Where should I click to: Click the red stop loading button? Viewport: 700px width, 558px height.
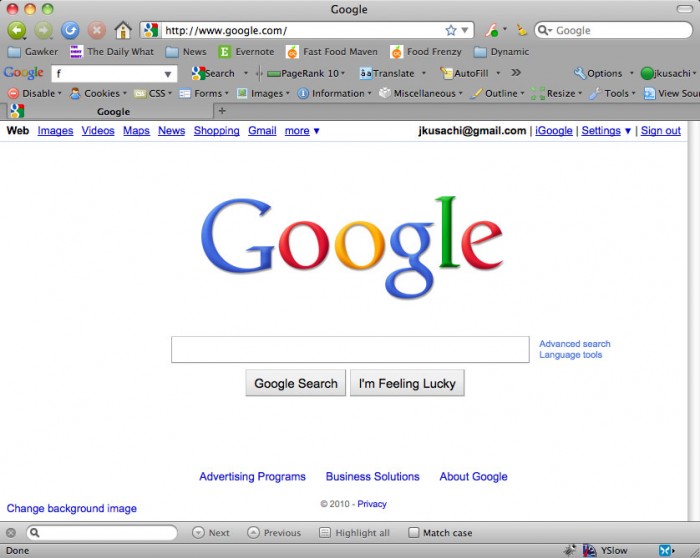[96, 30]
